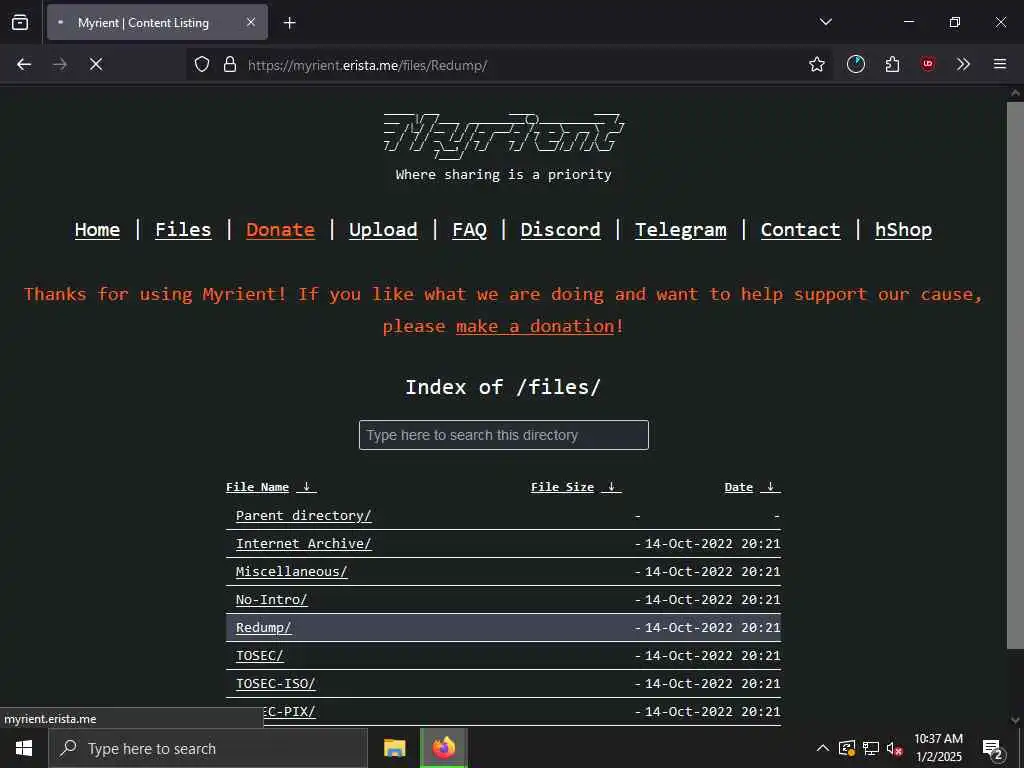Open the Discord navigation link
This screenshot has height=768, width=1024.
pos(560,229)
